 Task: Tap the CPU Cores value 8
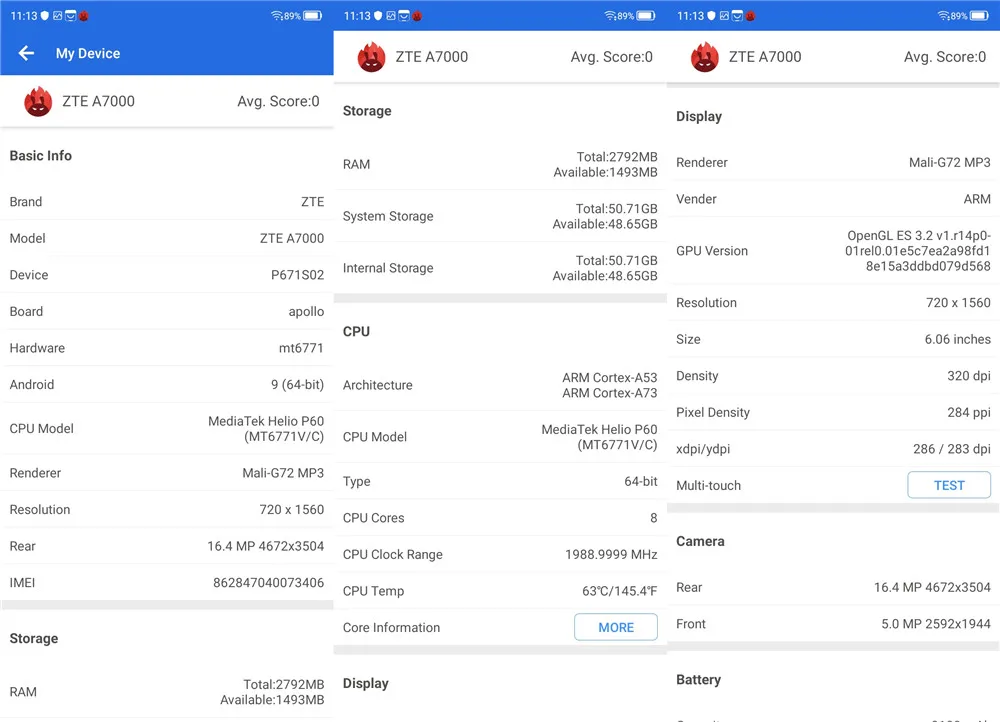point(654,518)
